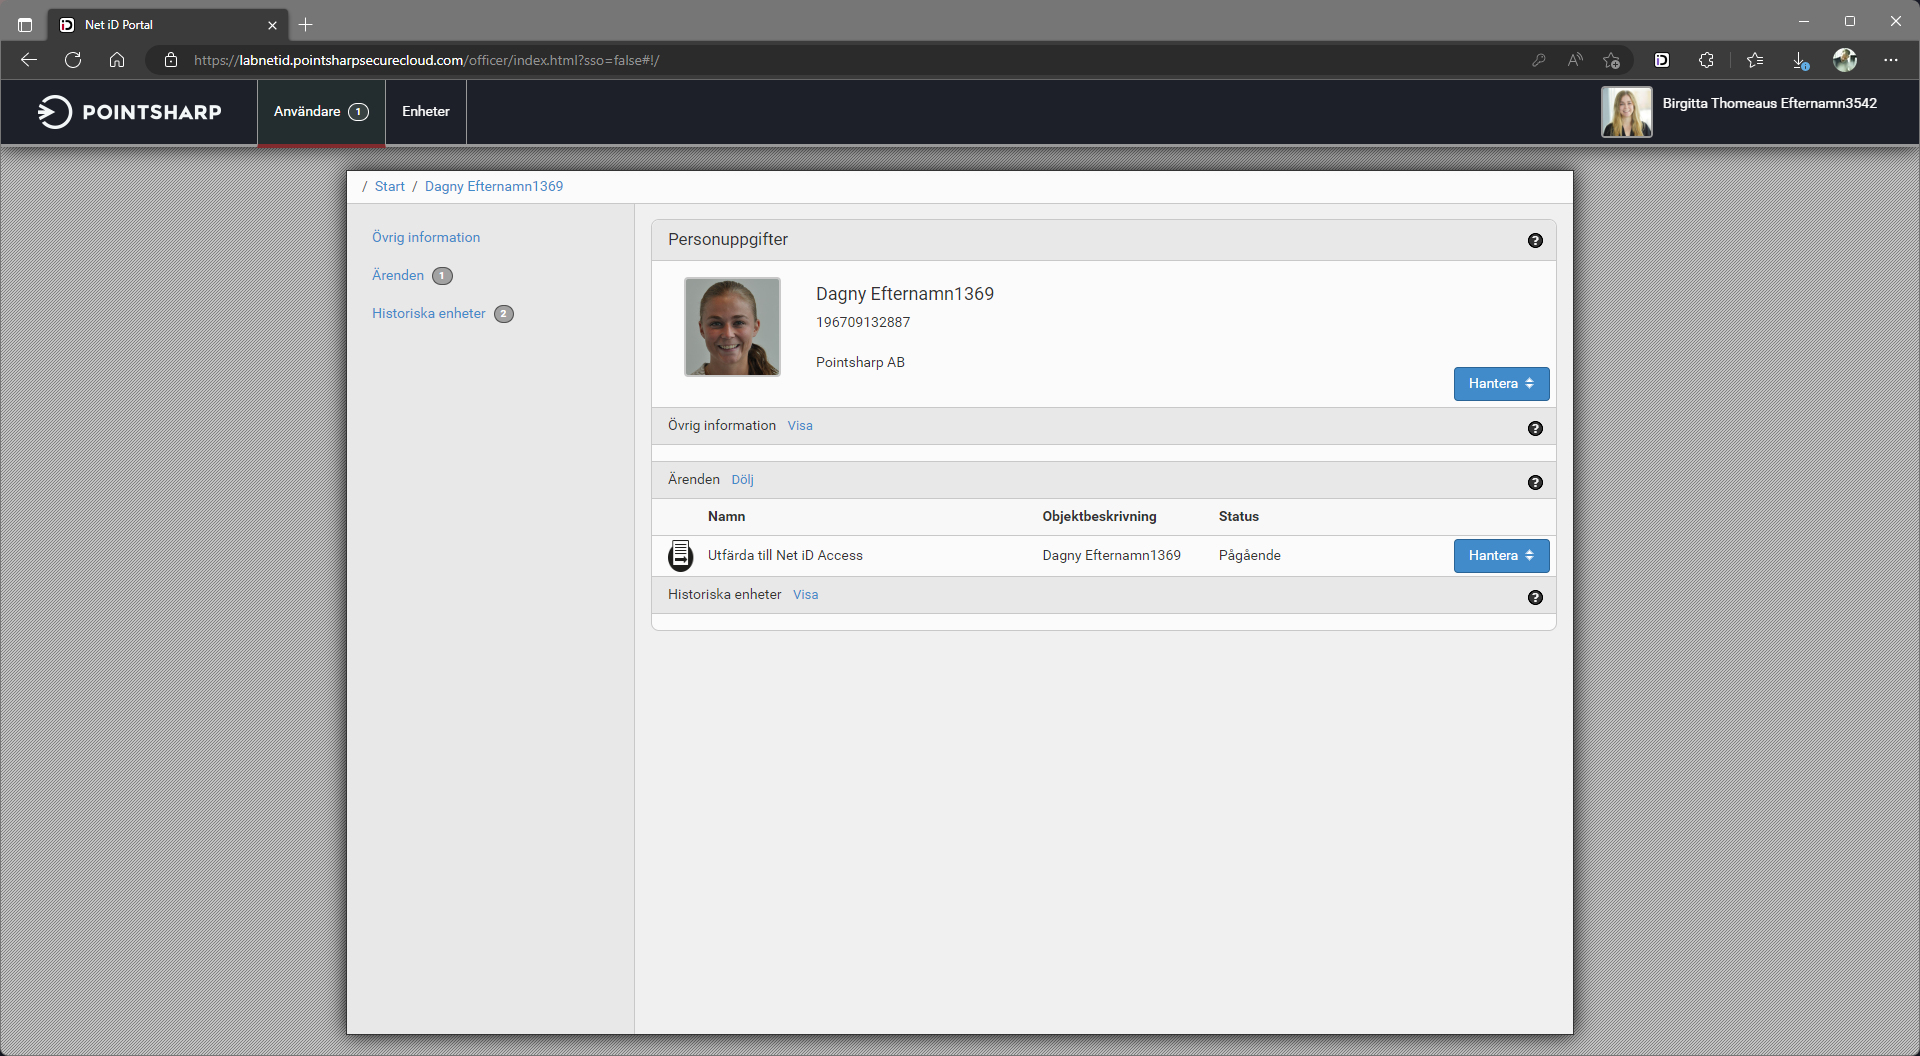Click Dagny's profile photo
This screenshot has height=1056, width=1920.
(x=732, y=327)
